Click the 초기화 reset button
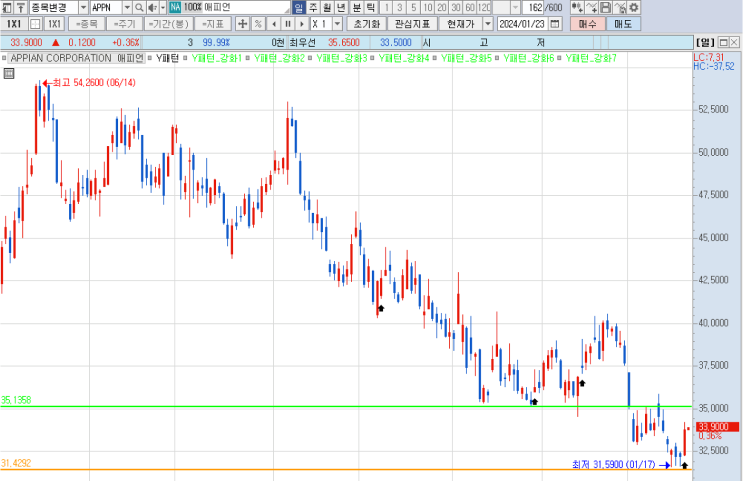This screenshot has width=743, height=481. point(366,24)
